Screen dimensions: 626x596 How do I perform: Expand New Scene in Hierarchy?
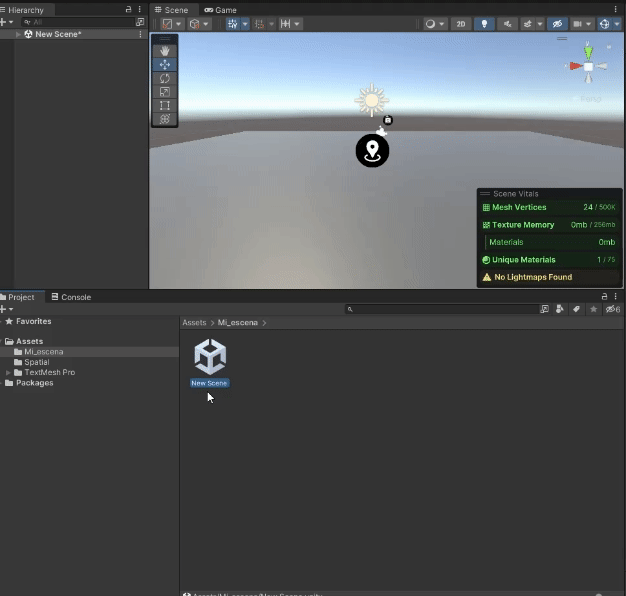click(18, 34)
